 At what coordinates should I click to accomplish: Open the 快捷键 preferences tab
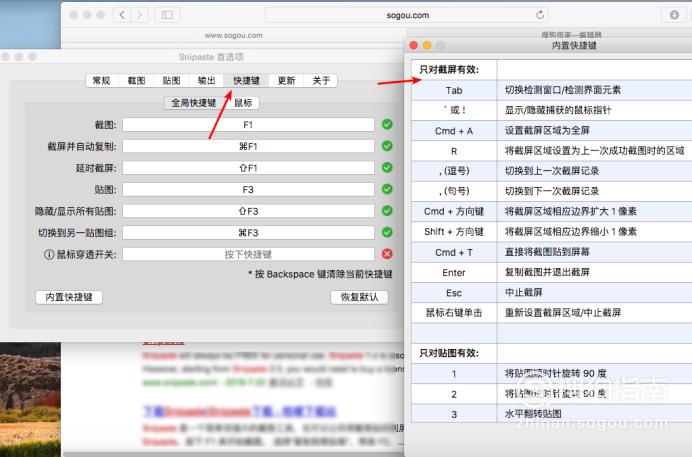[x=246, y=81]
